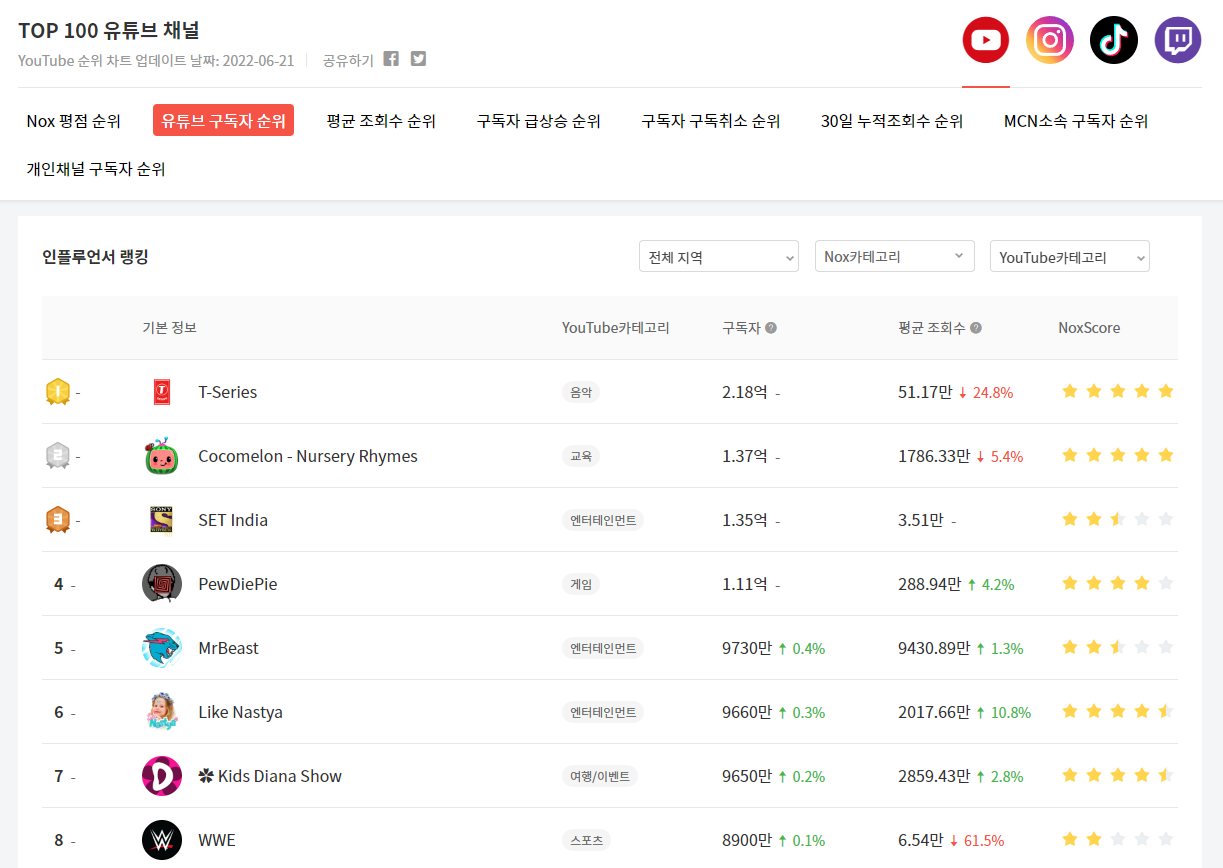Click the NoxScore stars for WWE
This screenshot has height=868, width=1223.
pyautogui.click(x=1117, y=839)
